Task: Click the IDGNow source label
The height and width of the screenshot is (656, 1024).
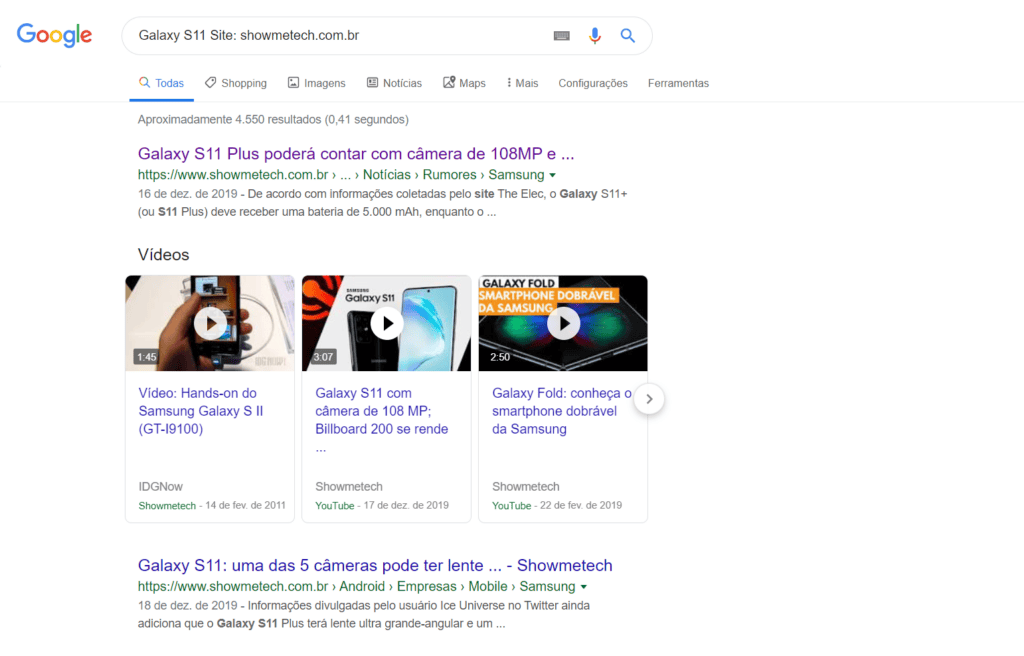Action: coord(161,487)
